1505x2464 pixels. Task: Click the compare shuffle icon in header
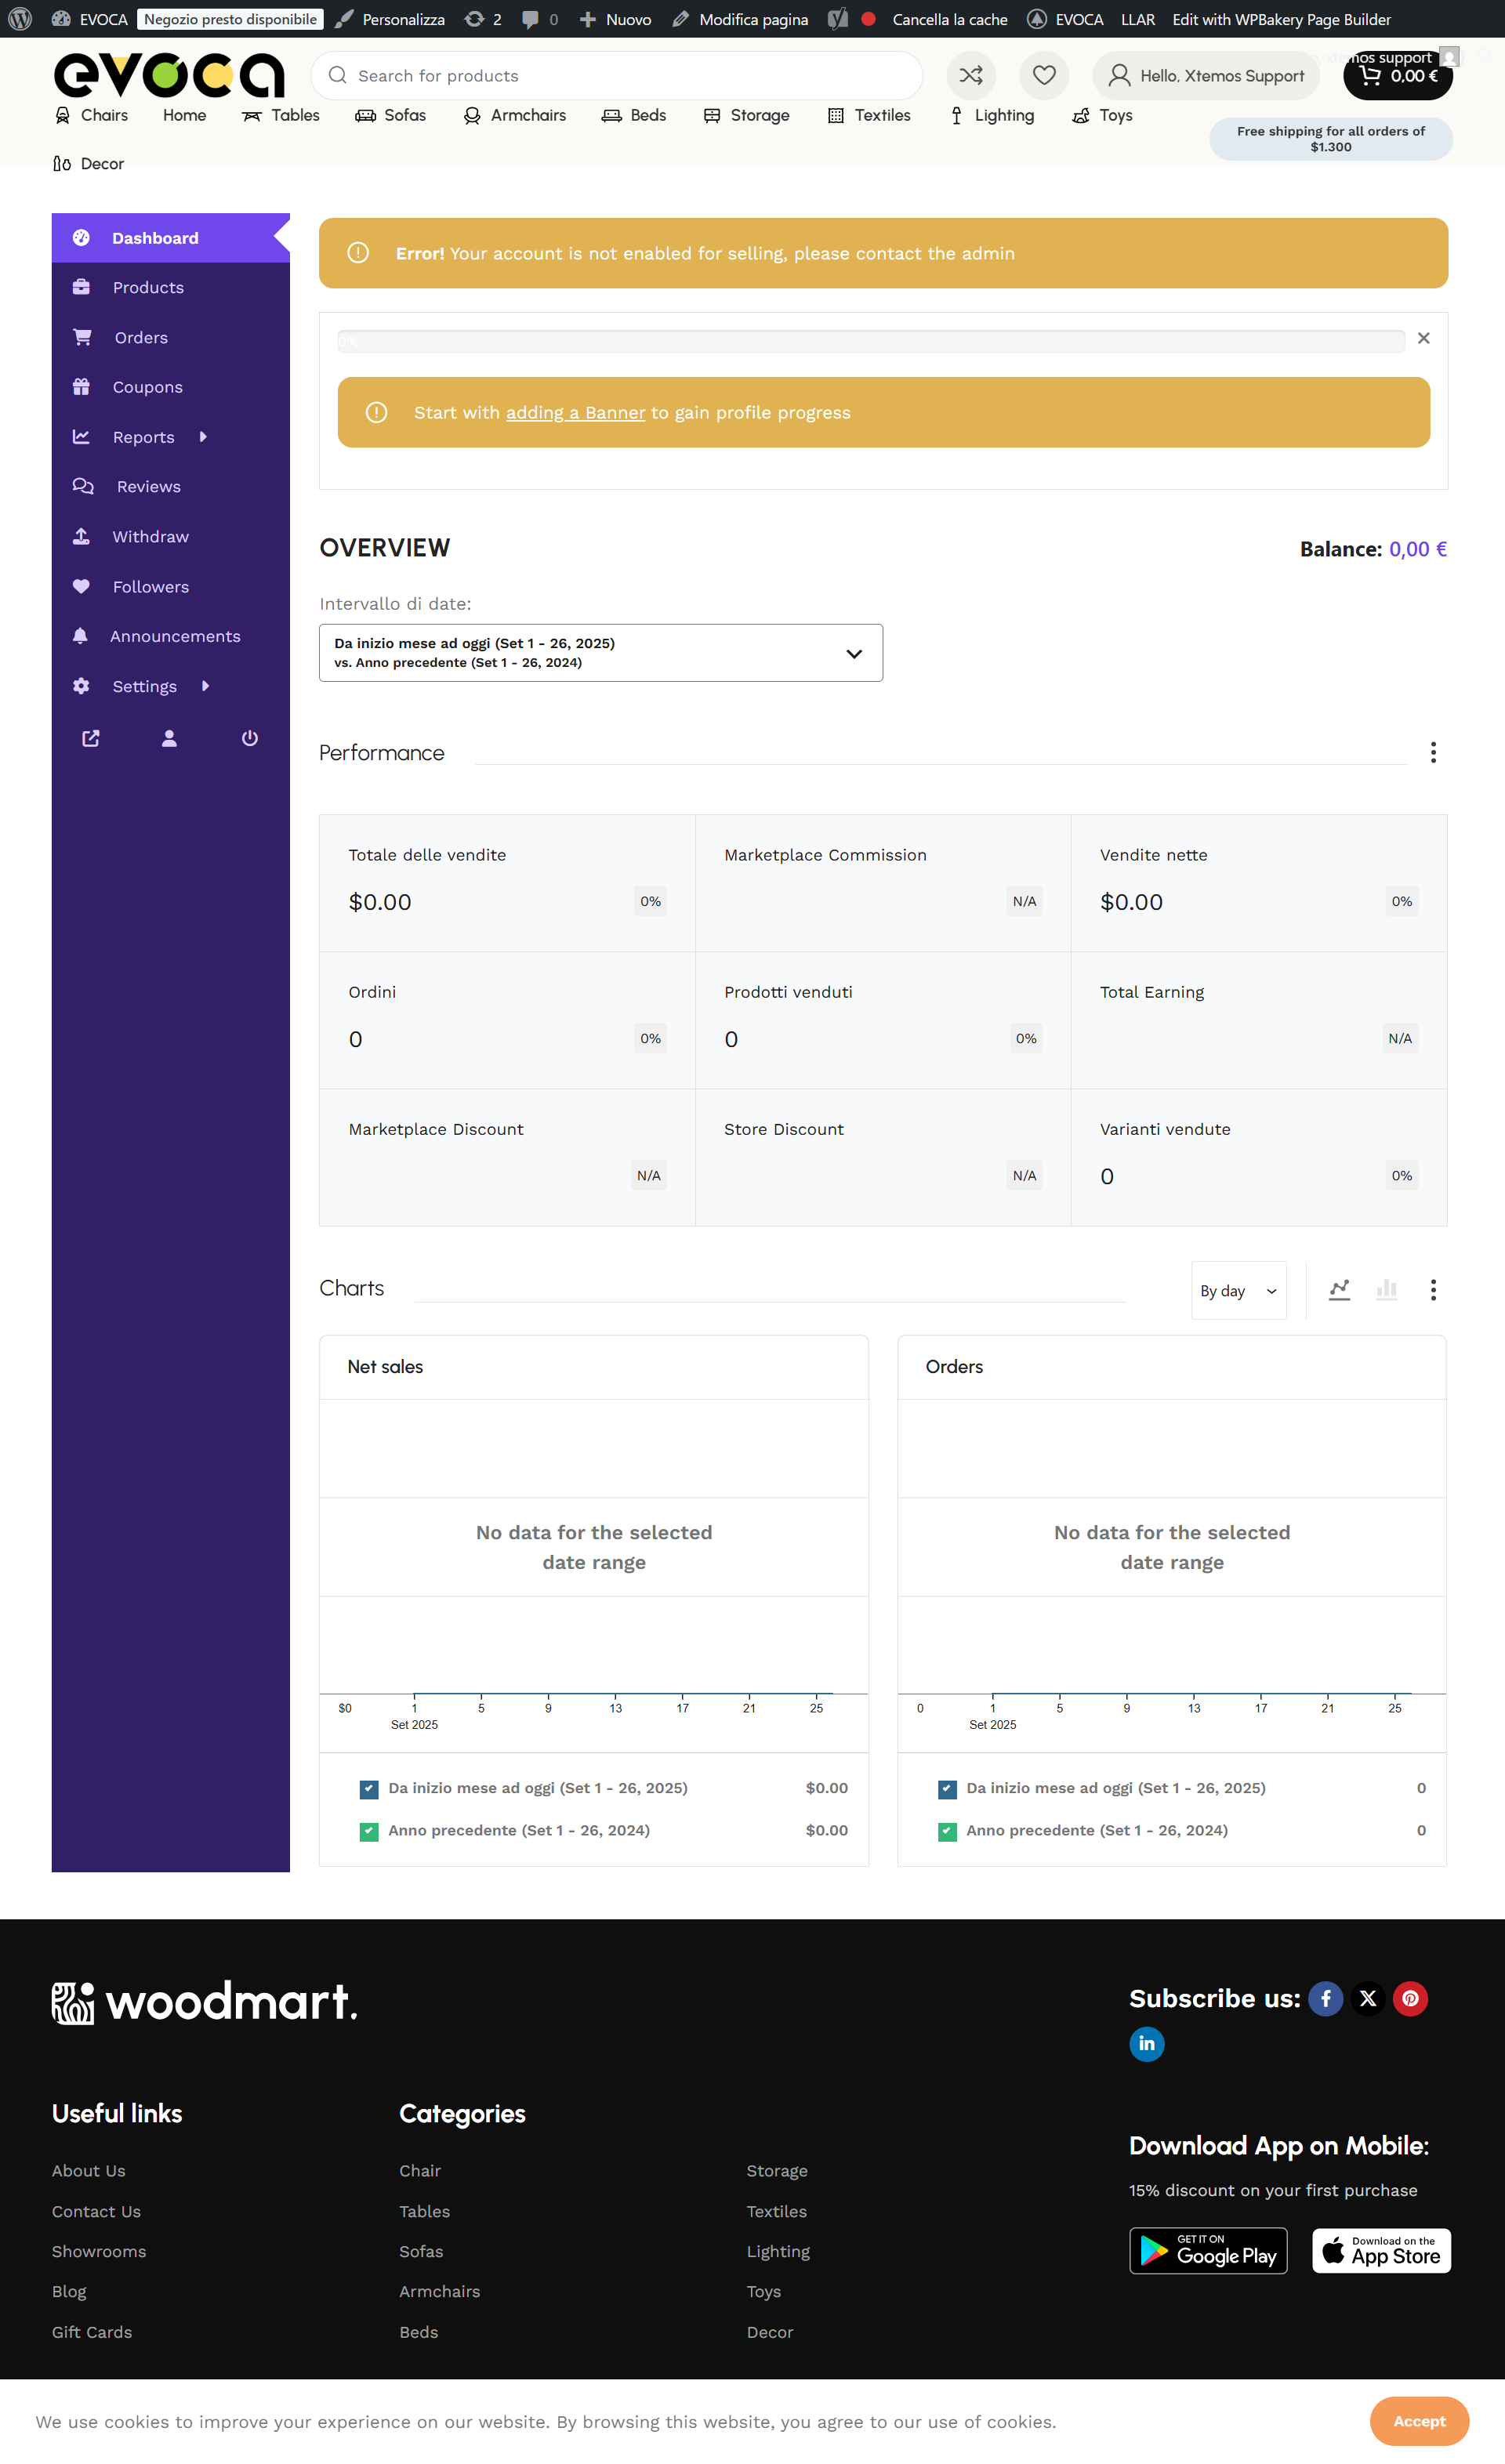[970, 75]
